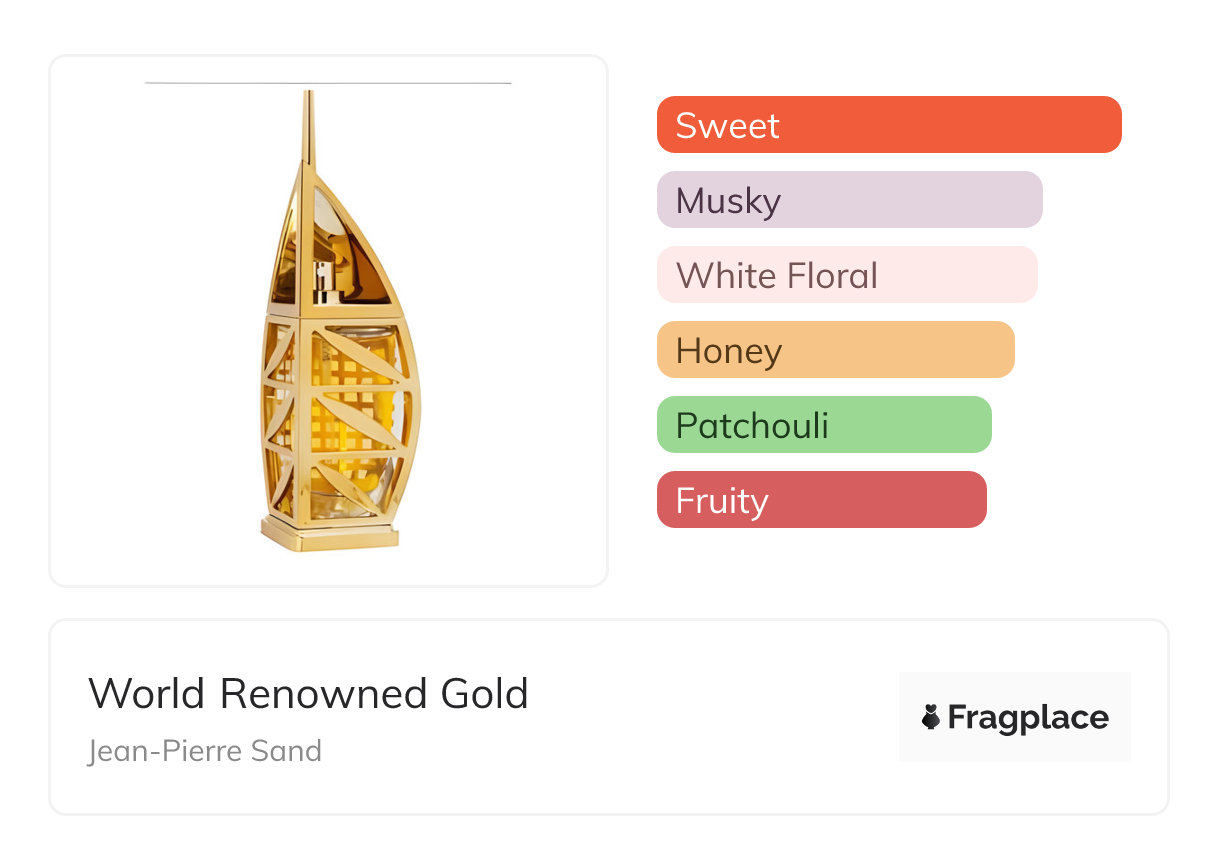
Task: Click the "Fruity" text label
Action: (722, 500)
